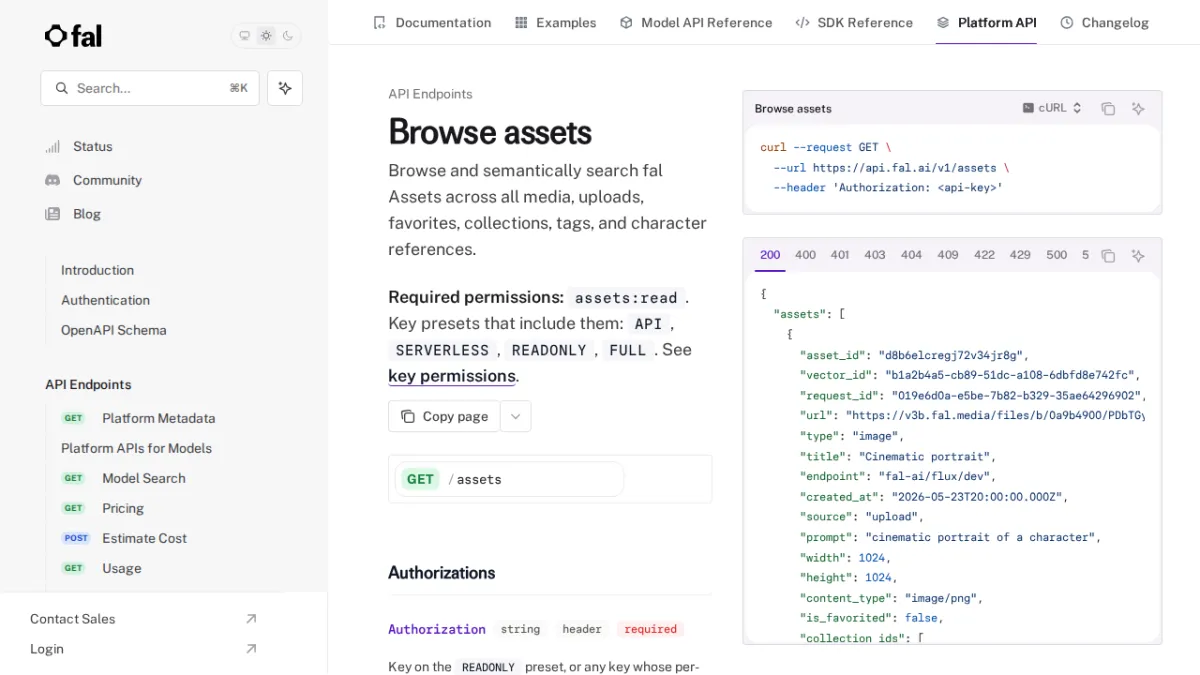Select the 422 response tab
The height and width of the screenshot is (675, 1200).
point(984,255)
